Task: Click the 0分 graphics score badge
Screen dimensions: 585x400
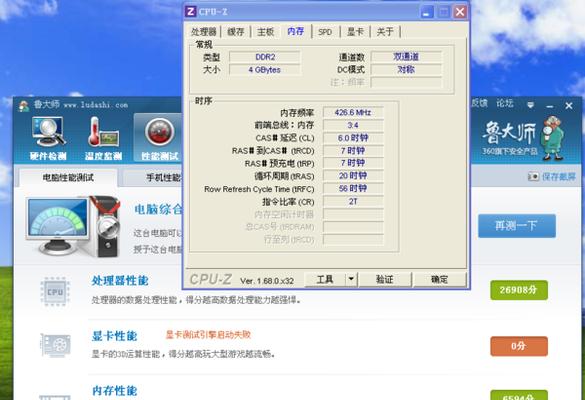Action: click(519, 346)
